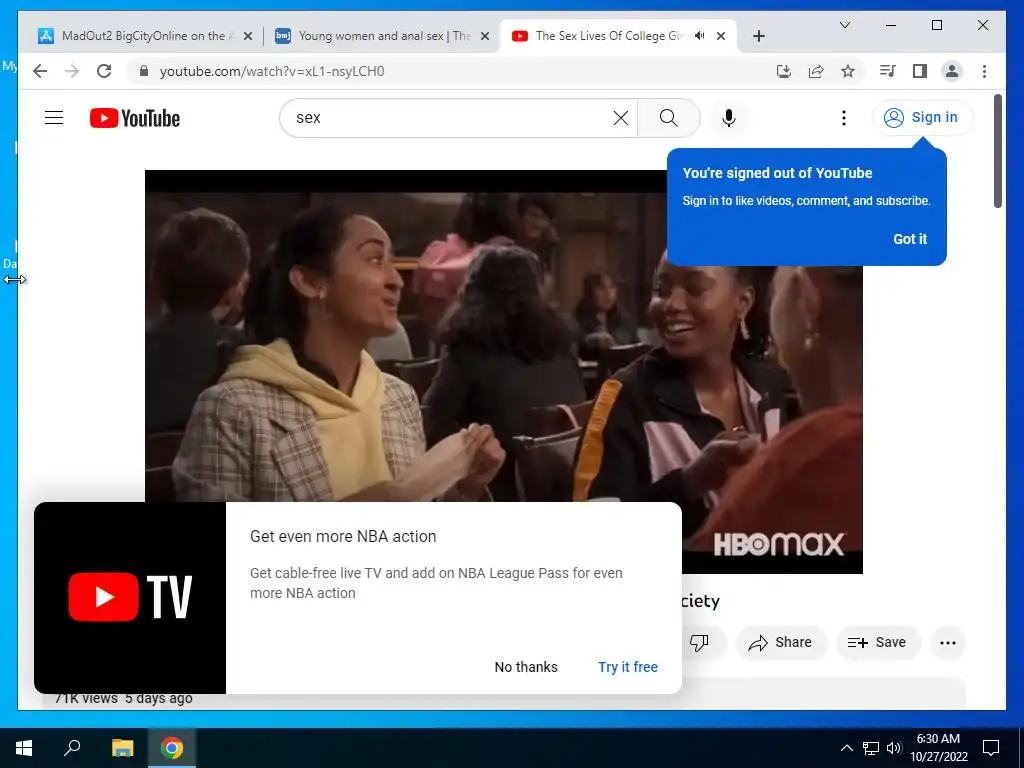This screenshot has height=768, width=1024.
Task: Start voice search with the microphone icon
Action: point(729,118)
